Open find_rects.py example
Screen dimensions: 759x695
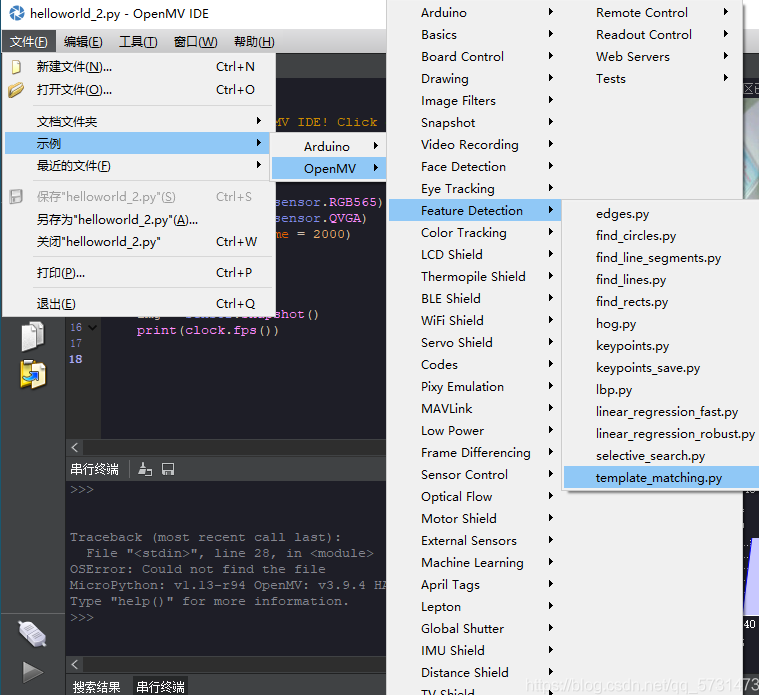(x=661, y=302)
